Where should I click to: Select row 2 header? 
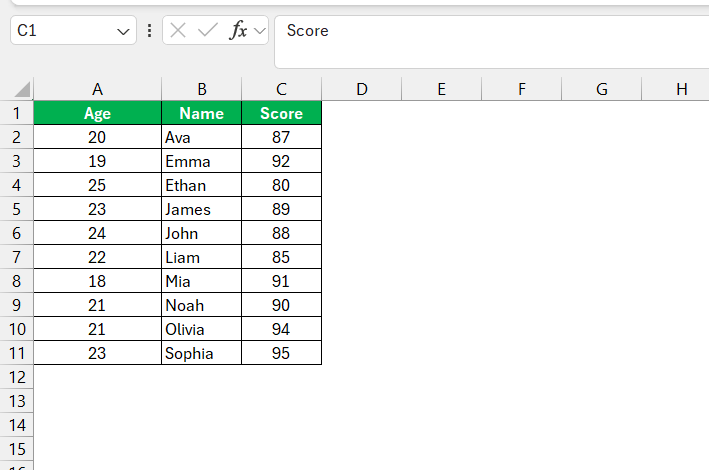[x=17, y=137]
